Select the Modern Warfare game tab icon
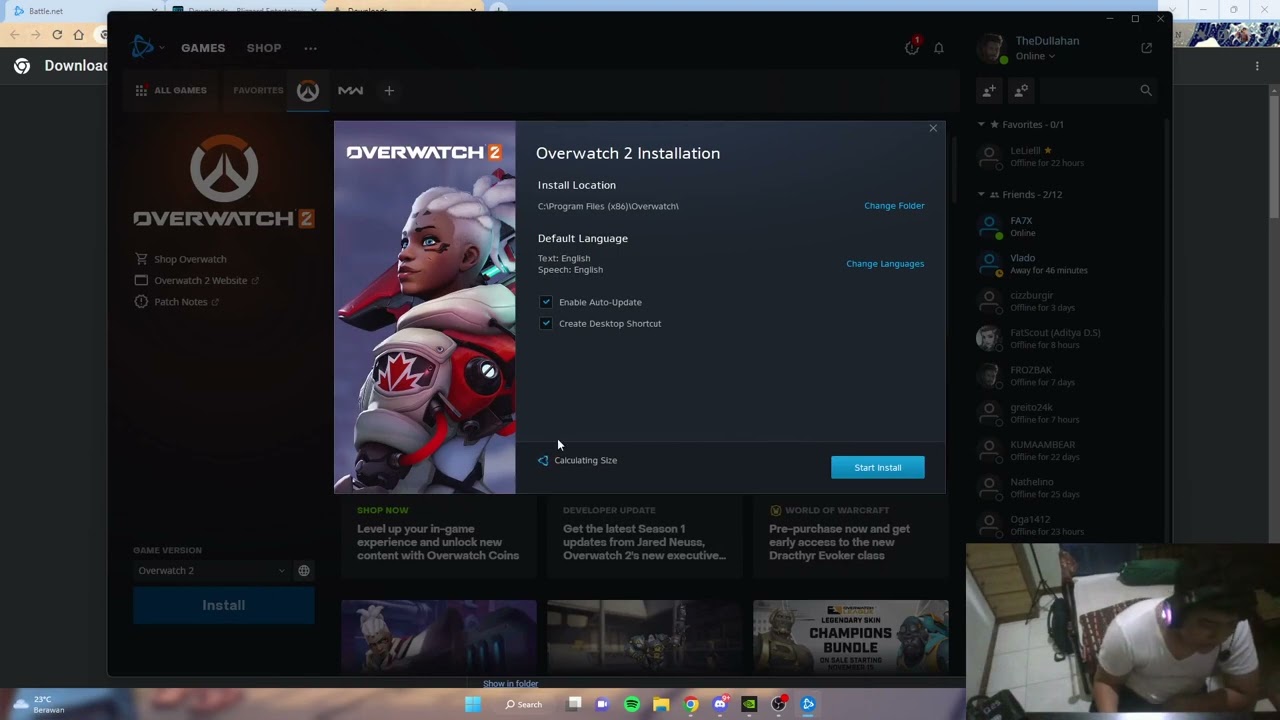This screenshot has height=720, width=1280. pos(350,90)
